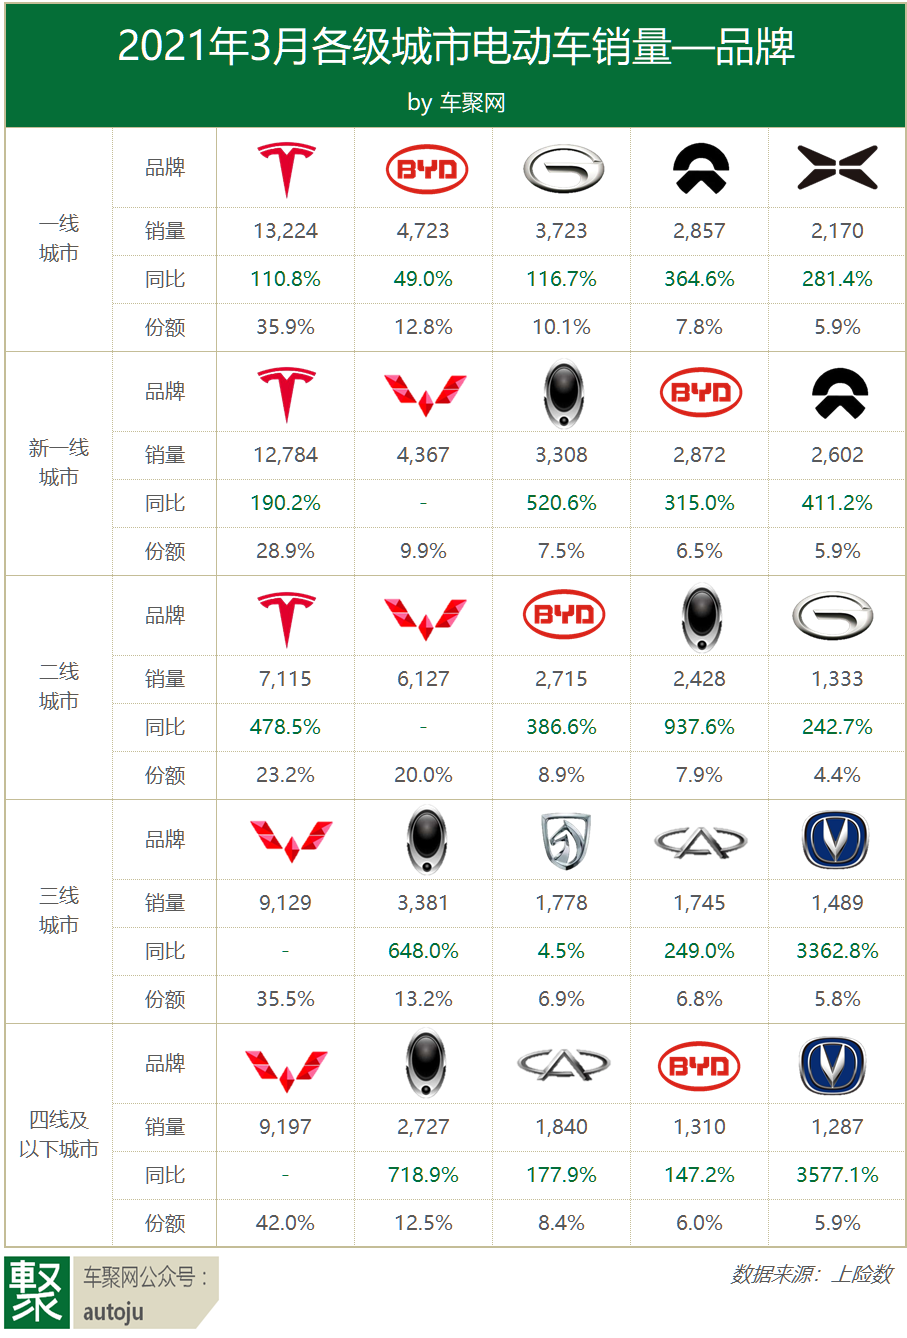Click the autoju account name text
This screenshot has height=1338, width=907.
tap(113, 1311)
